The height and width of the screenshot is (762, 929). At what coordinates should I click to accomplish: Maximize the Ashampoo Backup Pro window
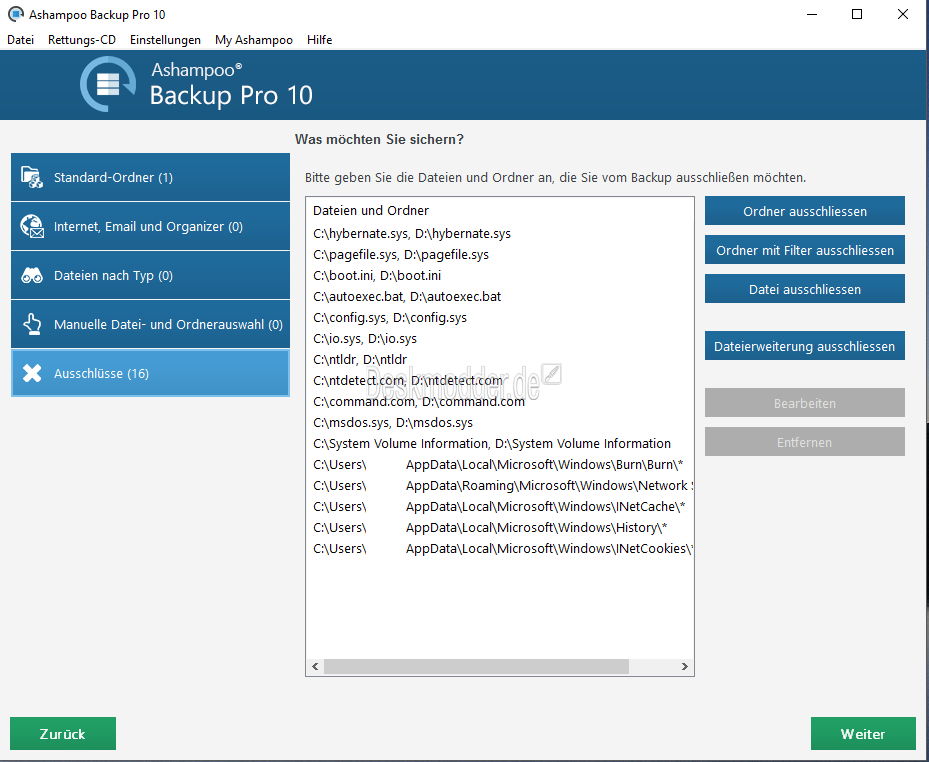tap(857, 14)
